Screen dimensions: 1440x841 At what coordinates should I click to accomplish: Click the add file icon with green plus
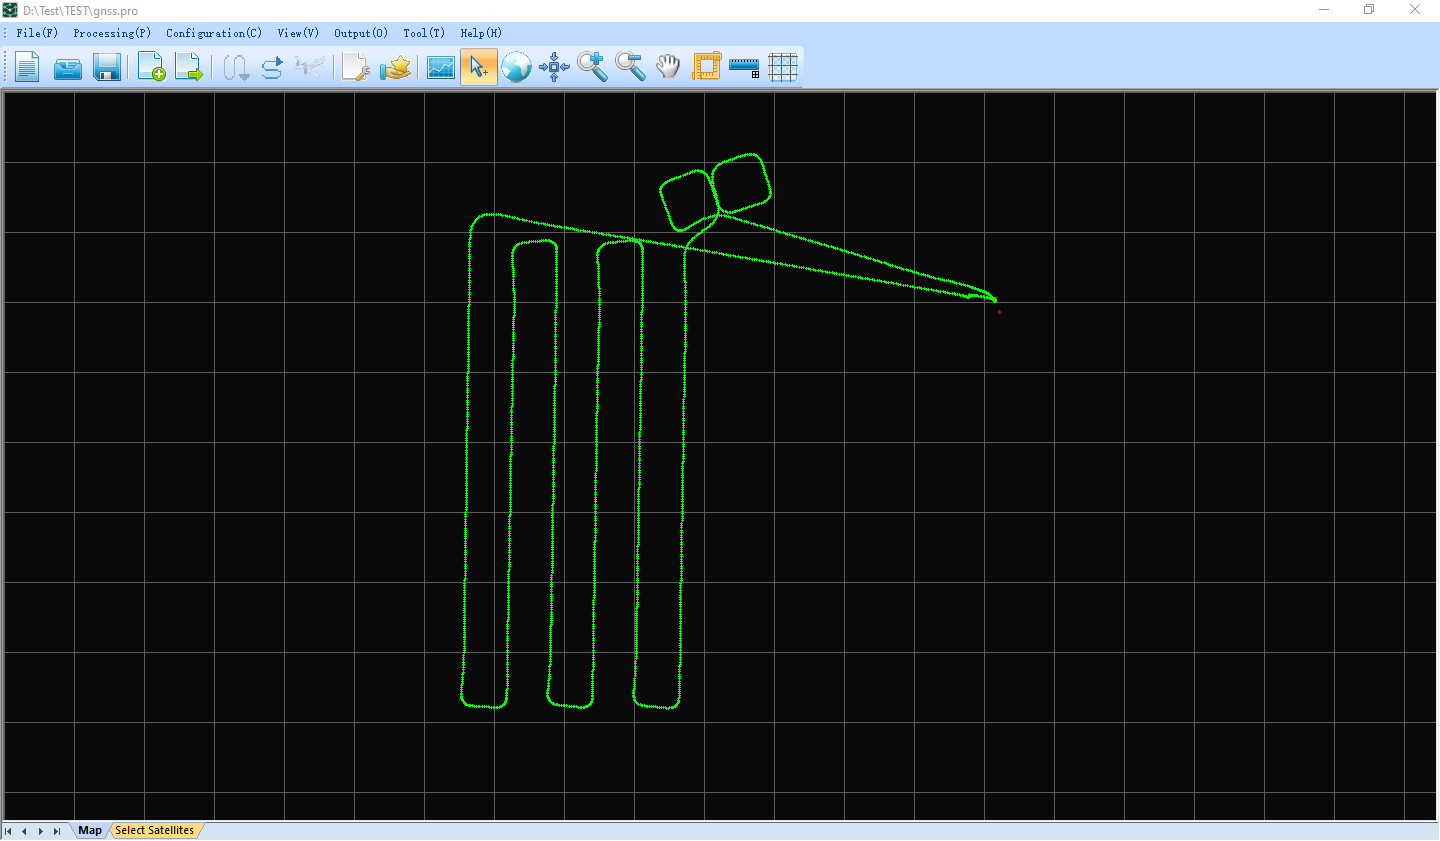click(x=151, y=67)
